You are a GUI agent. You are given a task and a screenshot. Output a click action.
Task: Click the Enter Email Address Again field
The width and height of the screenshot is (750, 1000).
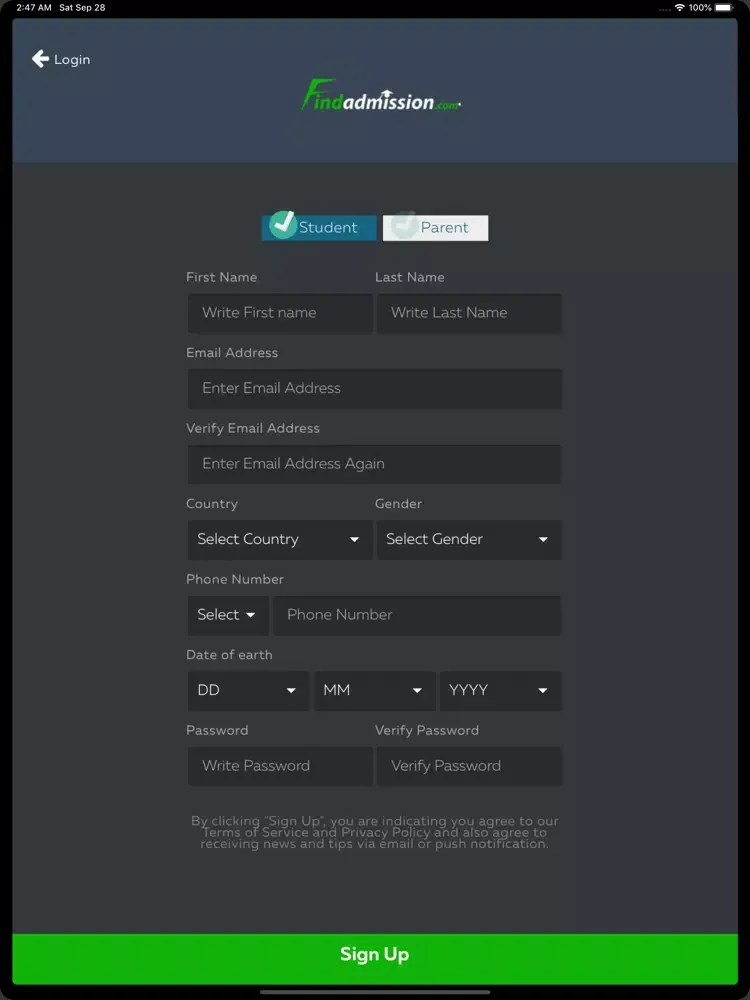click(x=375, y=464)
